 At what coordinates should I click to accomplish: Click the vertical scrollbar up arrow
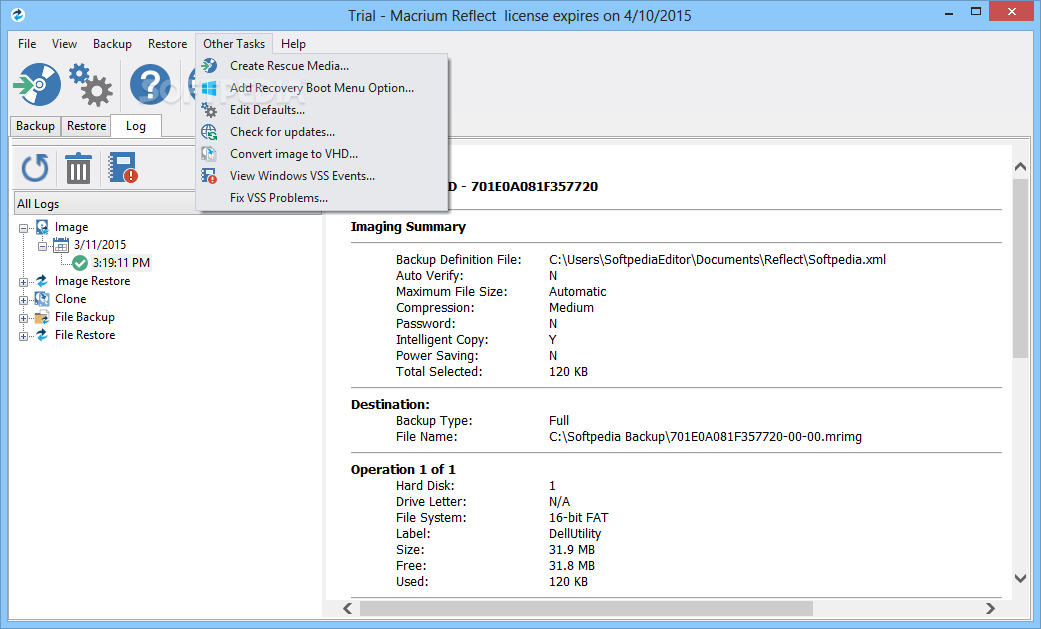[x=1020, y=167]
